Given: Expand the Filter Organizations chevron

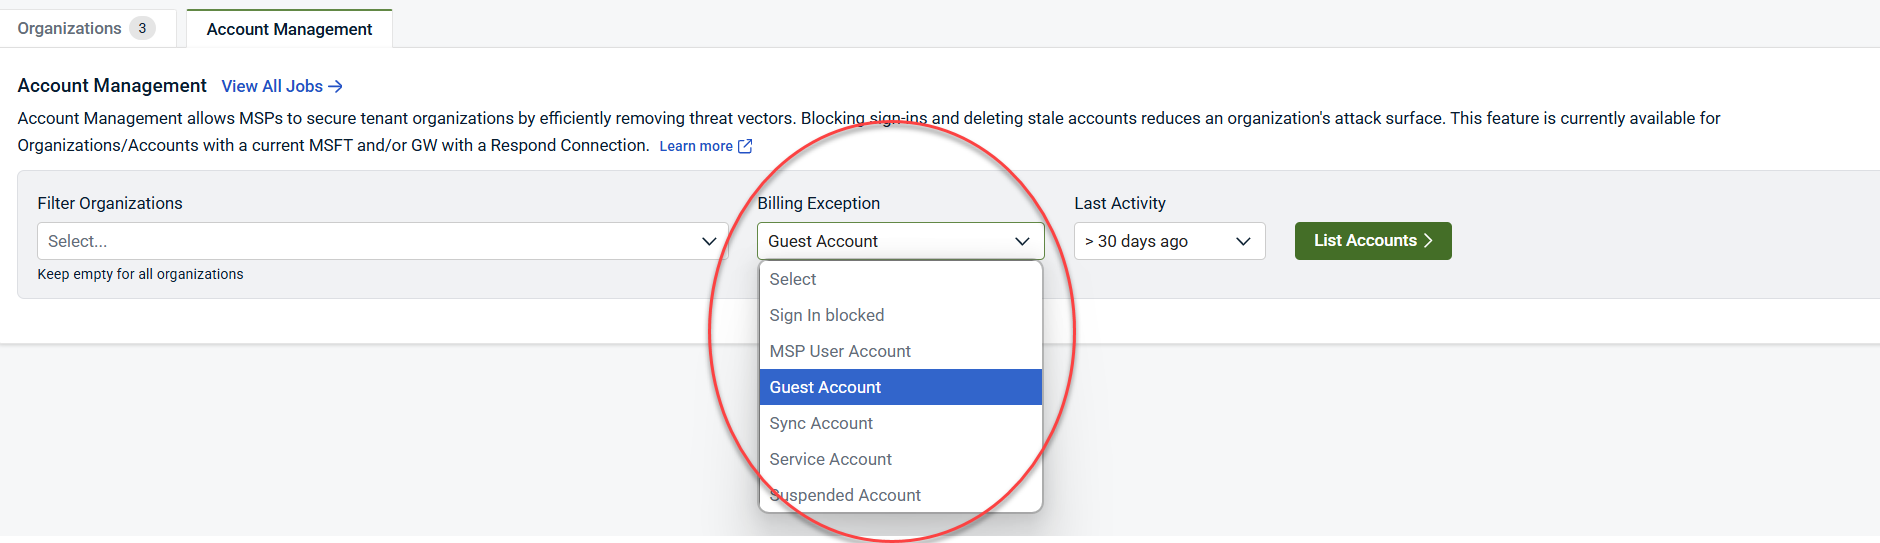Looking at the screenshot, I should tap(709, 241).
